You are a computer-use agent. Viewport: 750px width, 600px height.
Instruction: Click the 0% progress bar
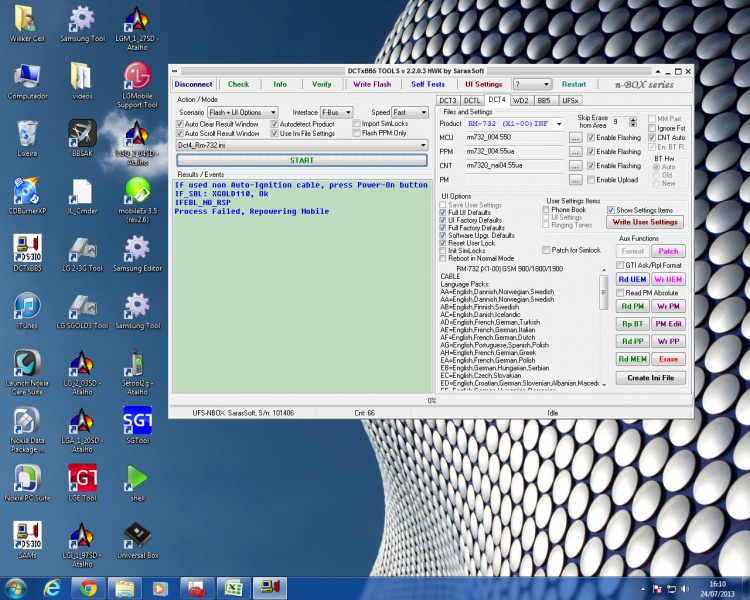click(431, 400)
